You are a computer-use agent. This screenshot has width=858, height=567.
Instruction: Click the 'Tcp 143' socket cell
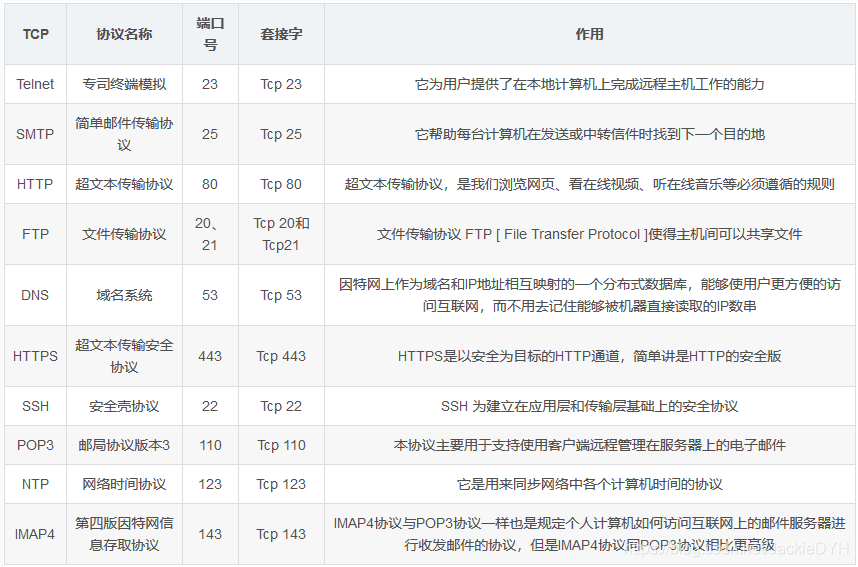pyautogui.click(x=281, y=534)
